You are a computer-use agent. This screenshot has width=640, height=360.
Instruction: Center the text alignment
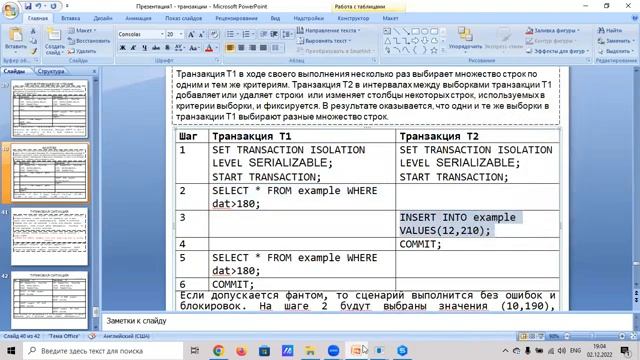(x=242, y=48)
